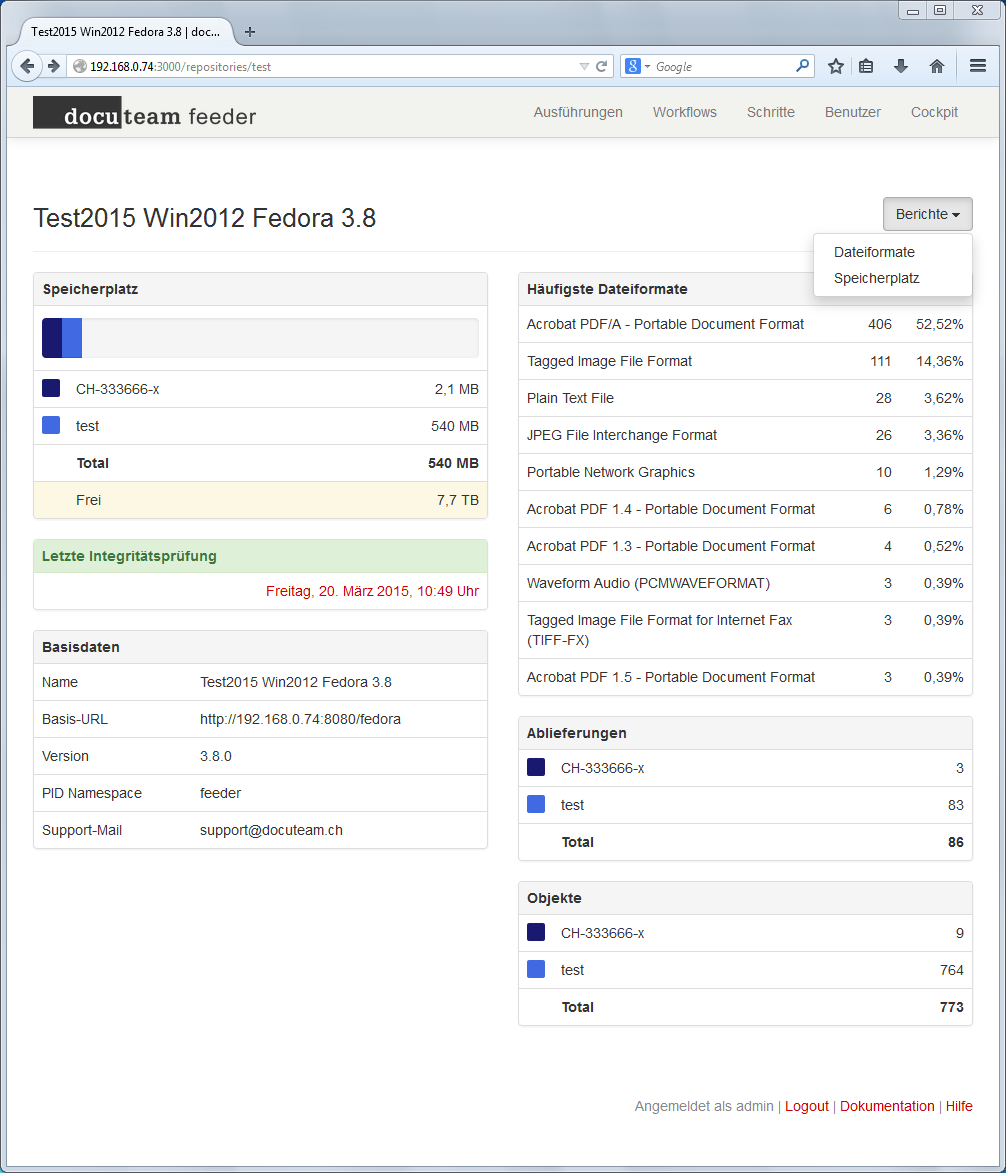Click support@docuteam.ch mail value

coord(271,830)
